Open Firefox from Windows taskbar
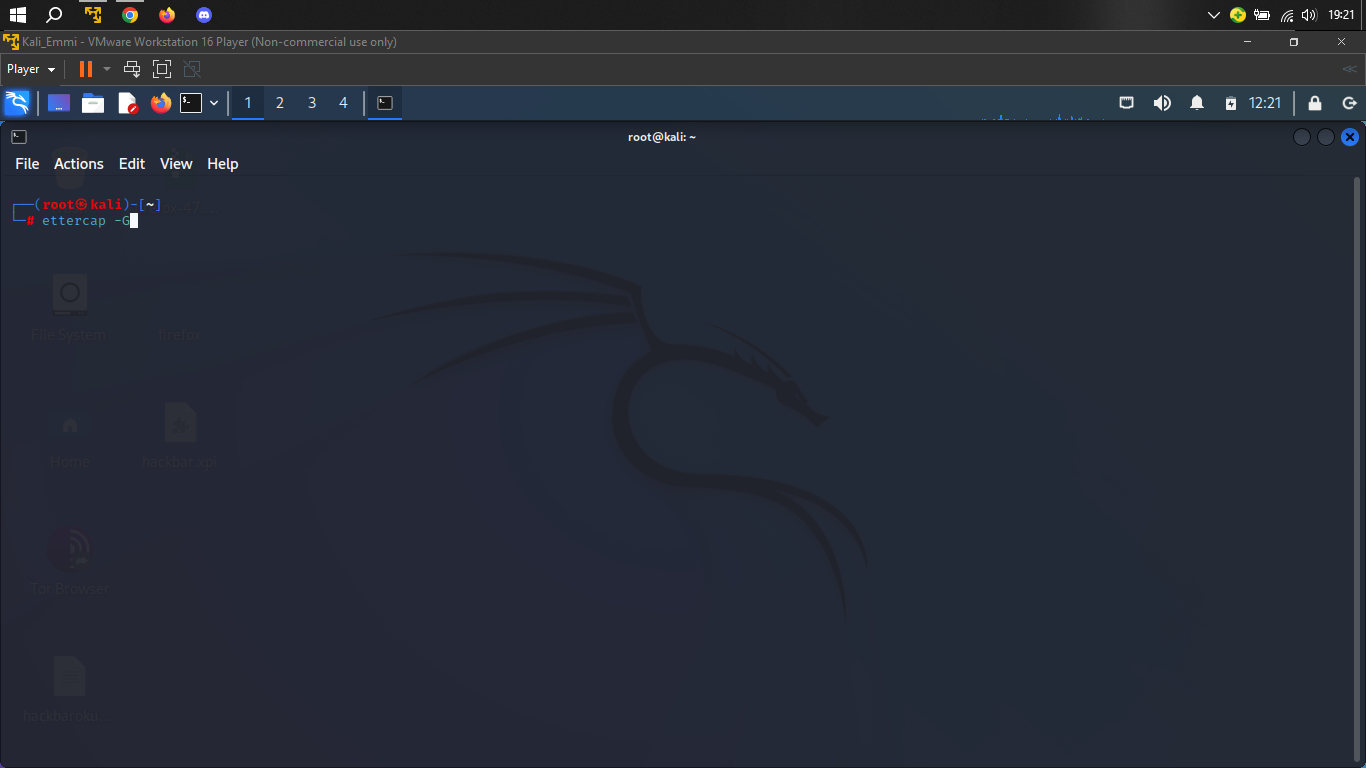Screen dimensions: 1366x768 [x=167, y=15]
